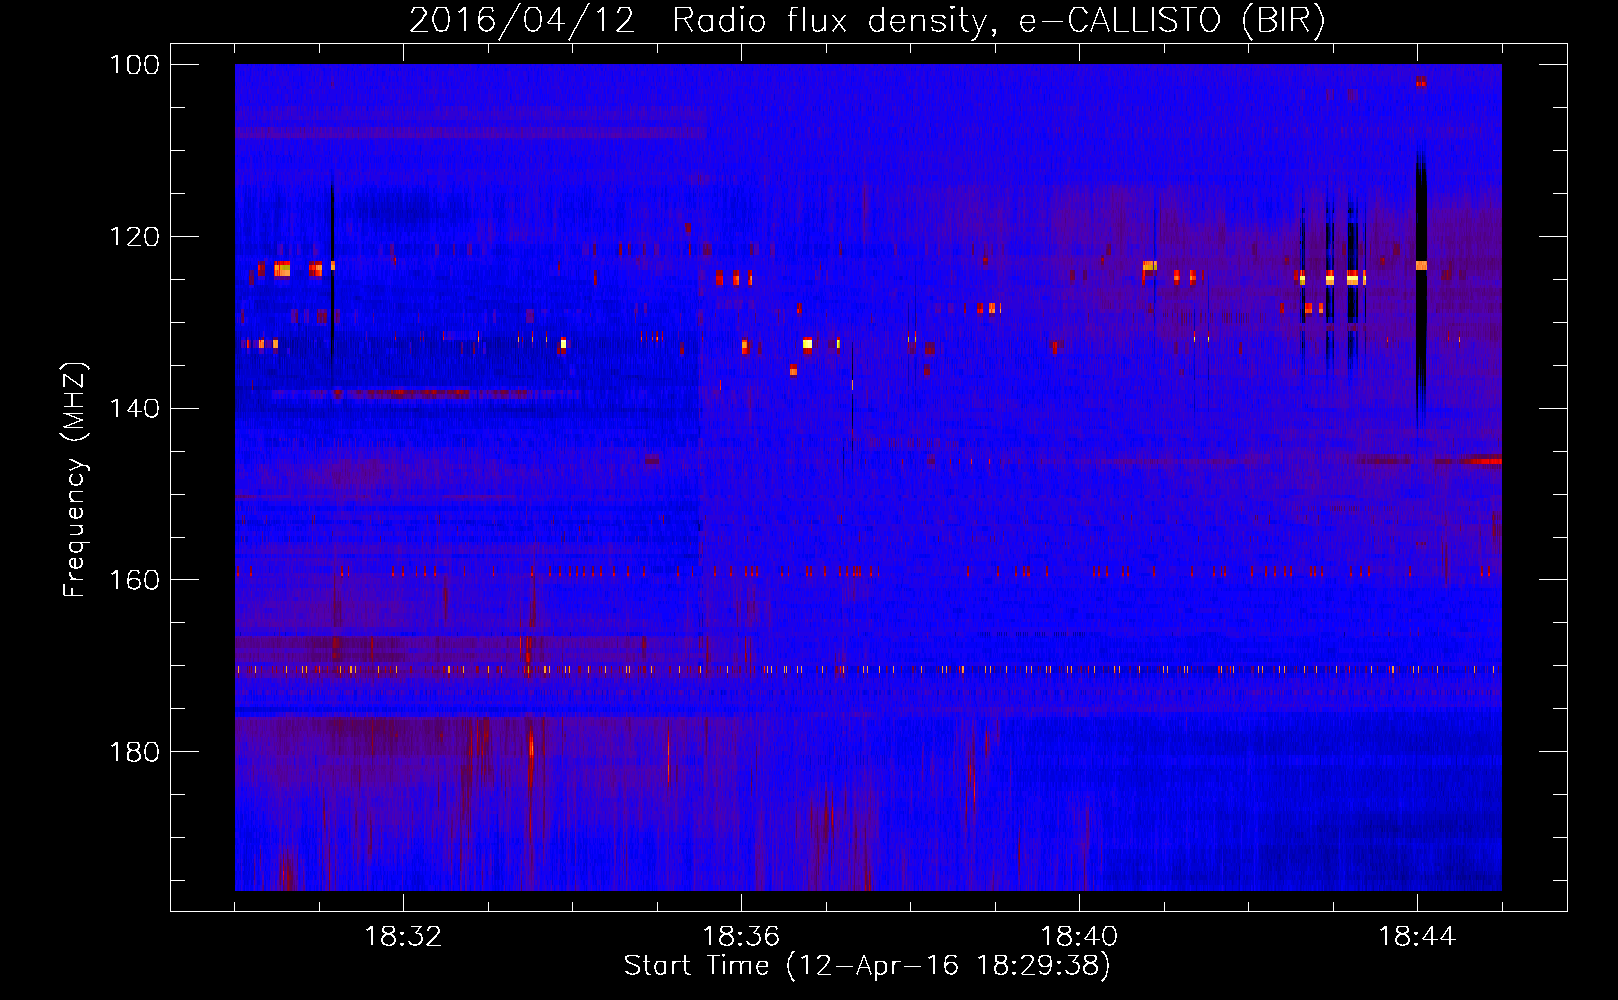
Task: Click the 18:40 time tick label
Action: point(1079,937)
